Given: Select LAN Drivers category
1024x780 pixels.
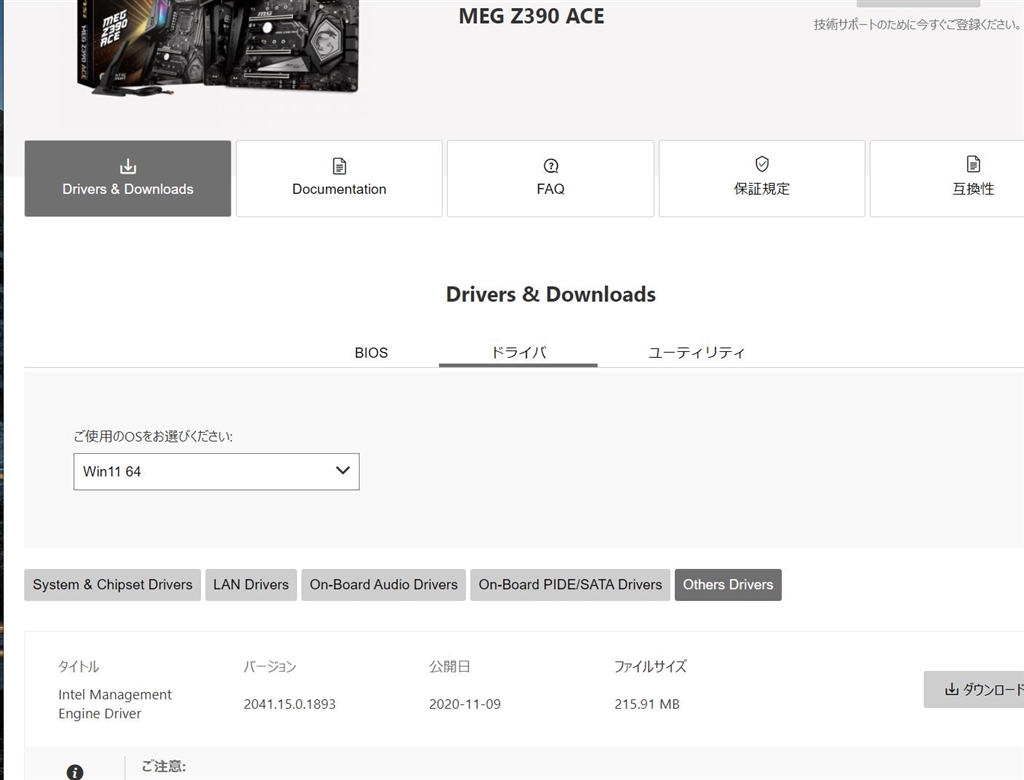Looking at the screenshot, I should click(251, 585).
